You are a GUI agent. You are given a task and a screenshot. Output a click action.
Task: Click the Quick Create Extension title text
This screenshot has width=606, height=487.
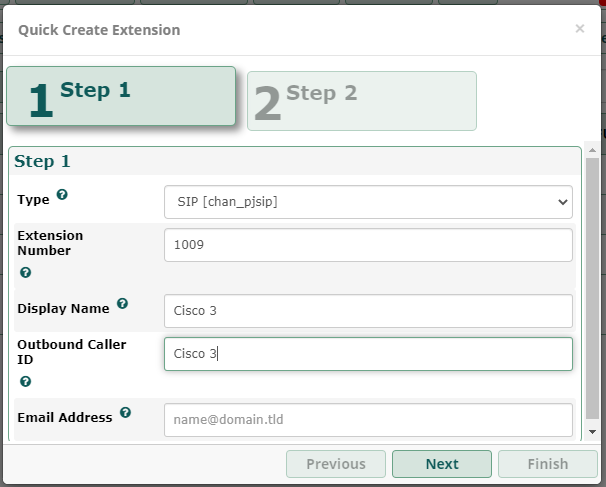click(99, 30)
